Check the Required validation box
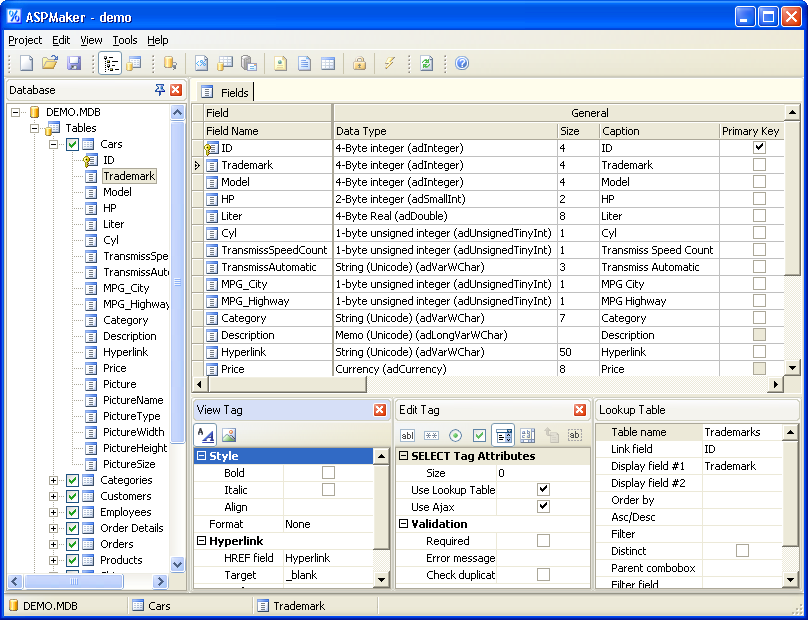 point(543,540)
